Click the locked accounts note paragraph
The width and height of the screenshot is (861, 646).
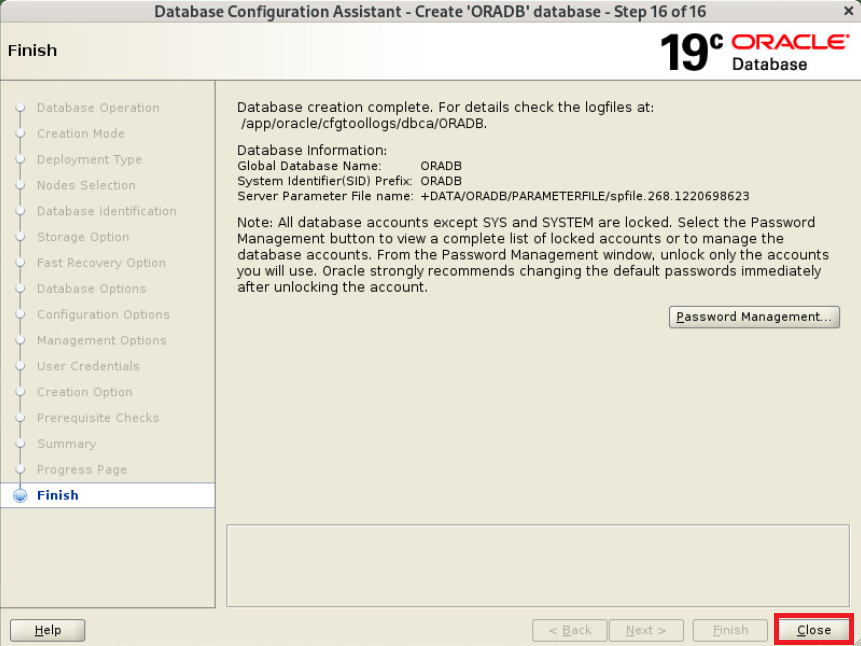click(533, 255)
